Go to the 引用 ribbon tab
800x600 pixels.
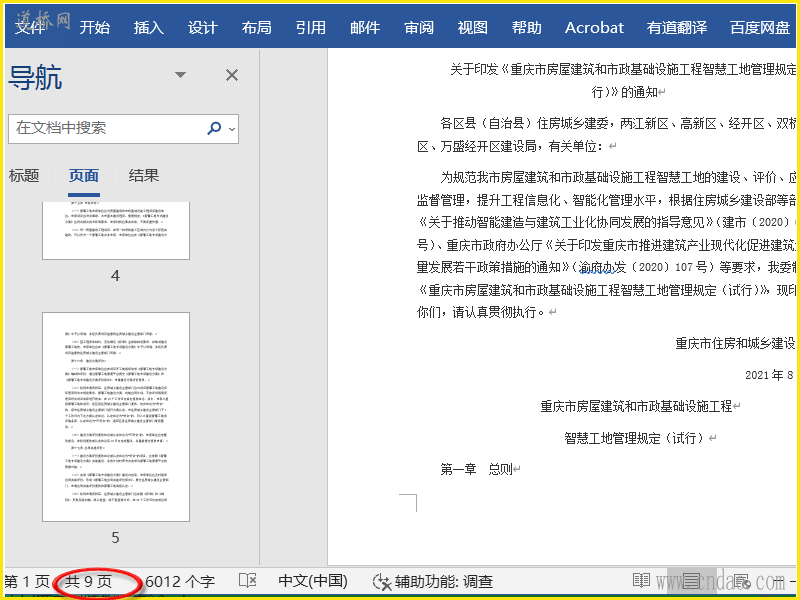click(x=311, y=28)
